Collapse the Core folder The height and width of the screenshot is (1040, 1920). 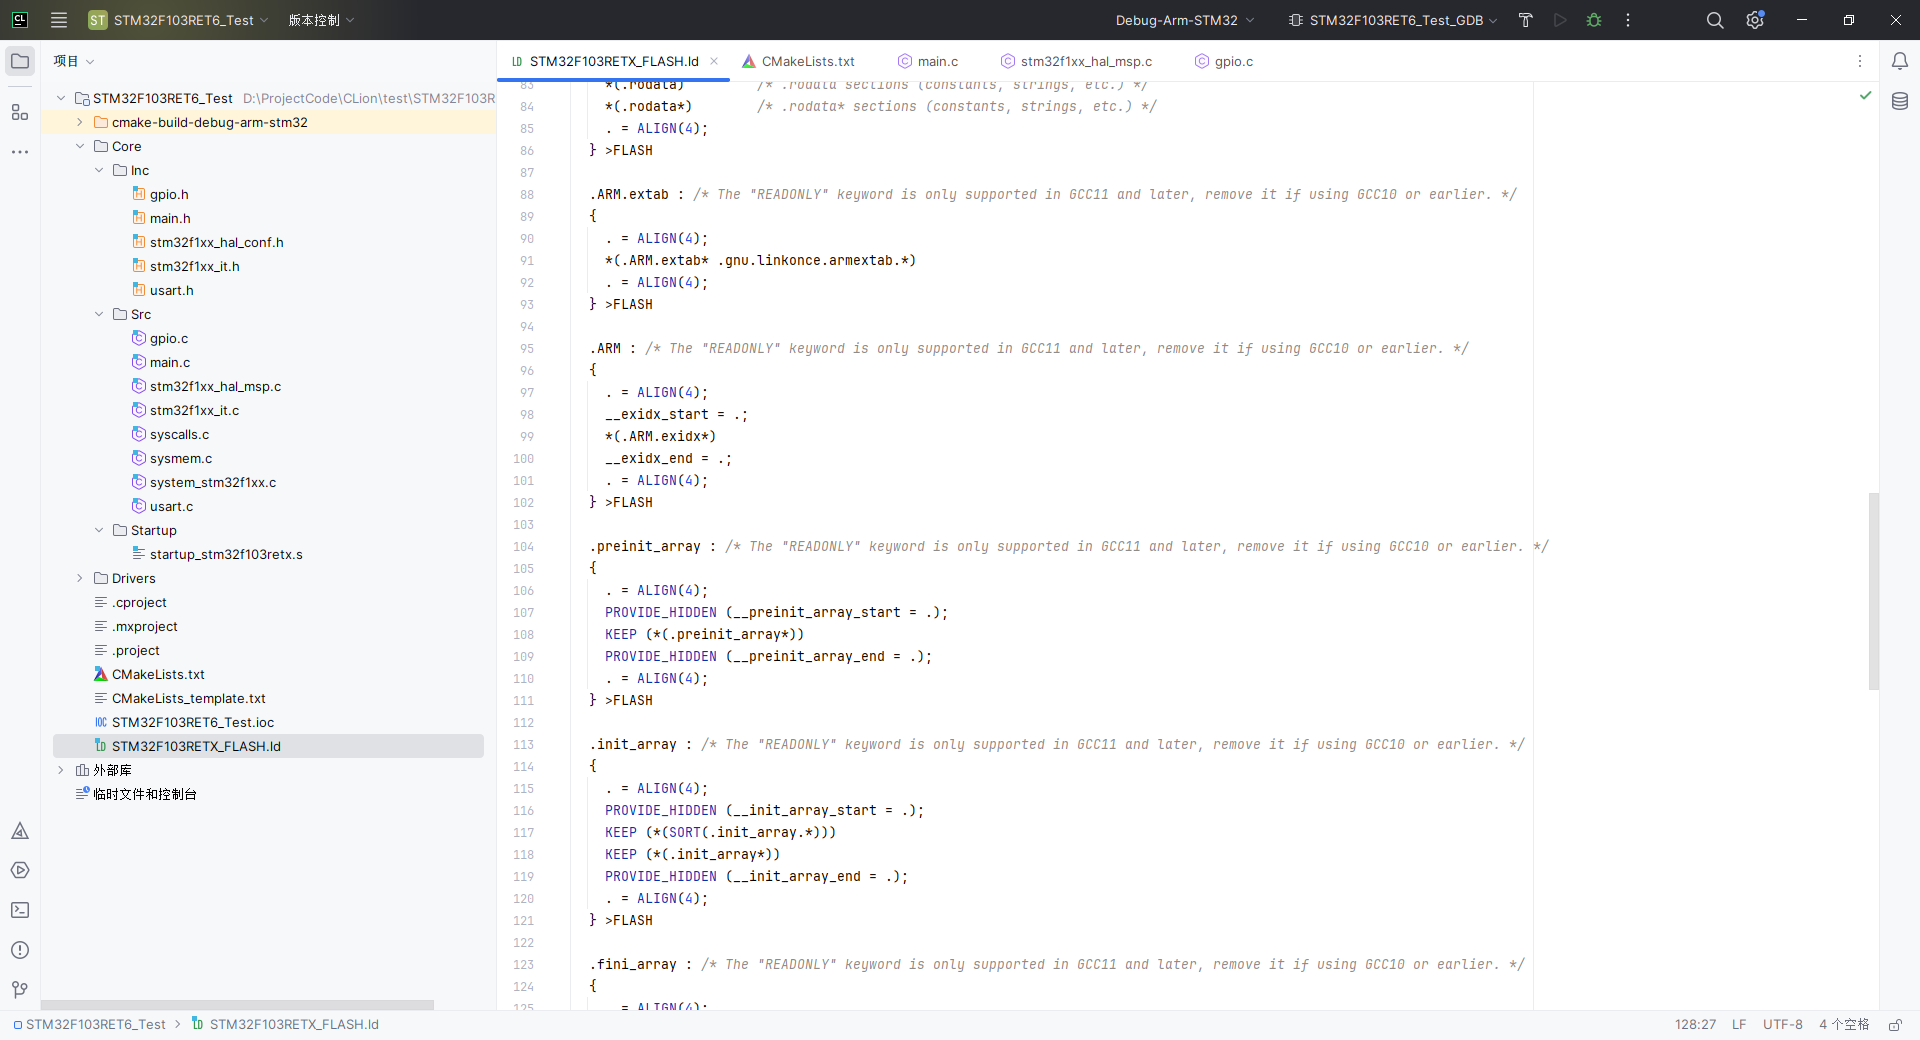[80, 146]
